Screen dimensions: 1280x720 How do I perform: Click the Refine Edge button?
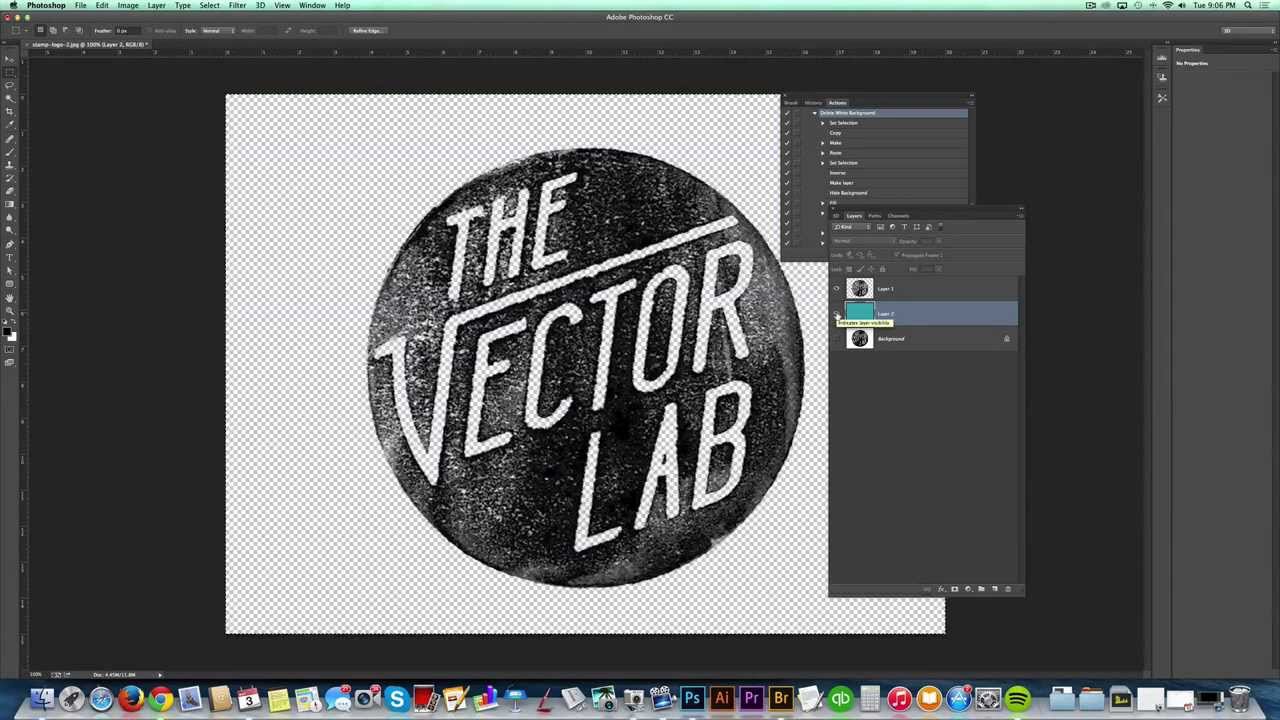pyautogui.click(x=366, y=31)
